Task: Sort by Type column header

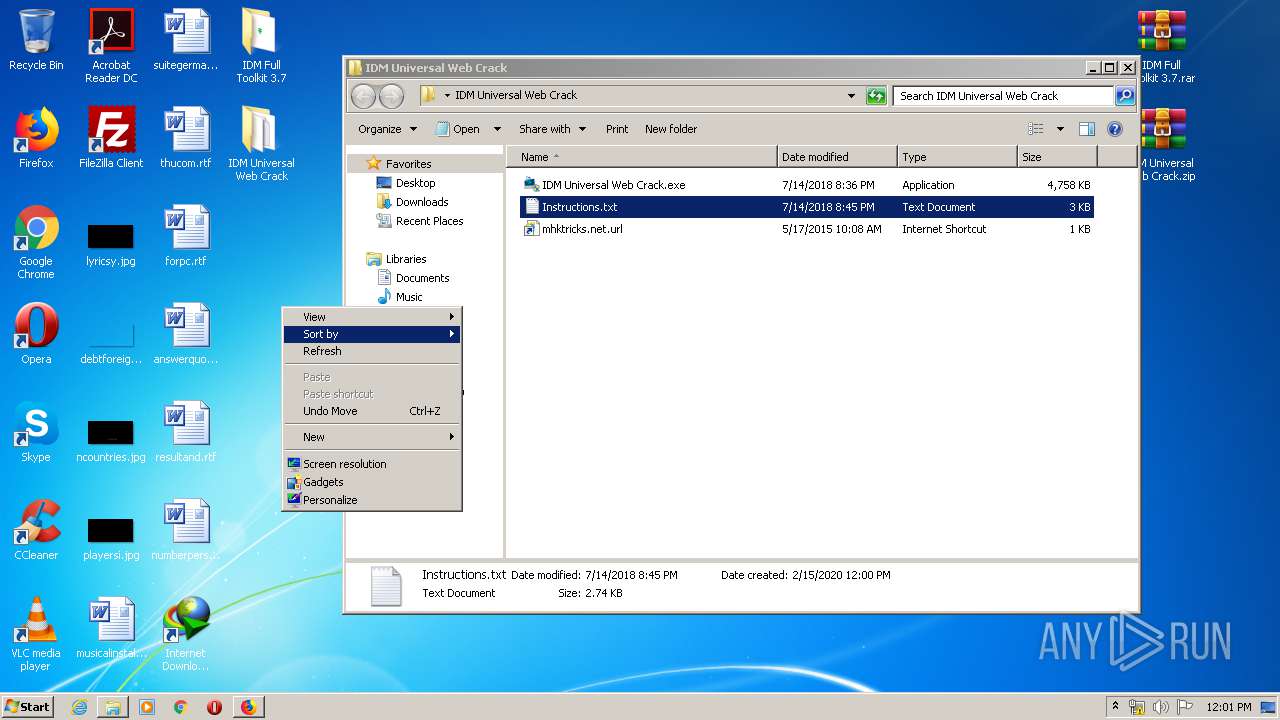Action: [957, 157]
